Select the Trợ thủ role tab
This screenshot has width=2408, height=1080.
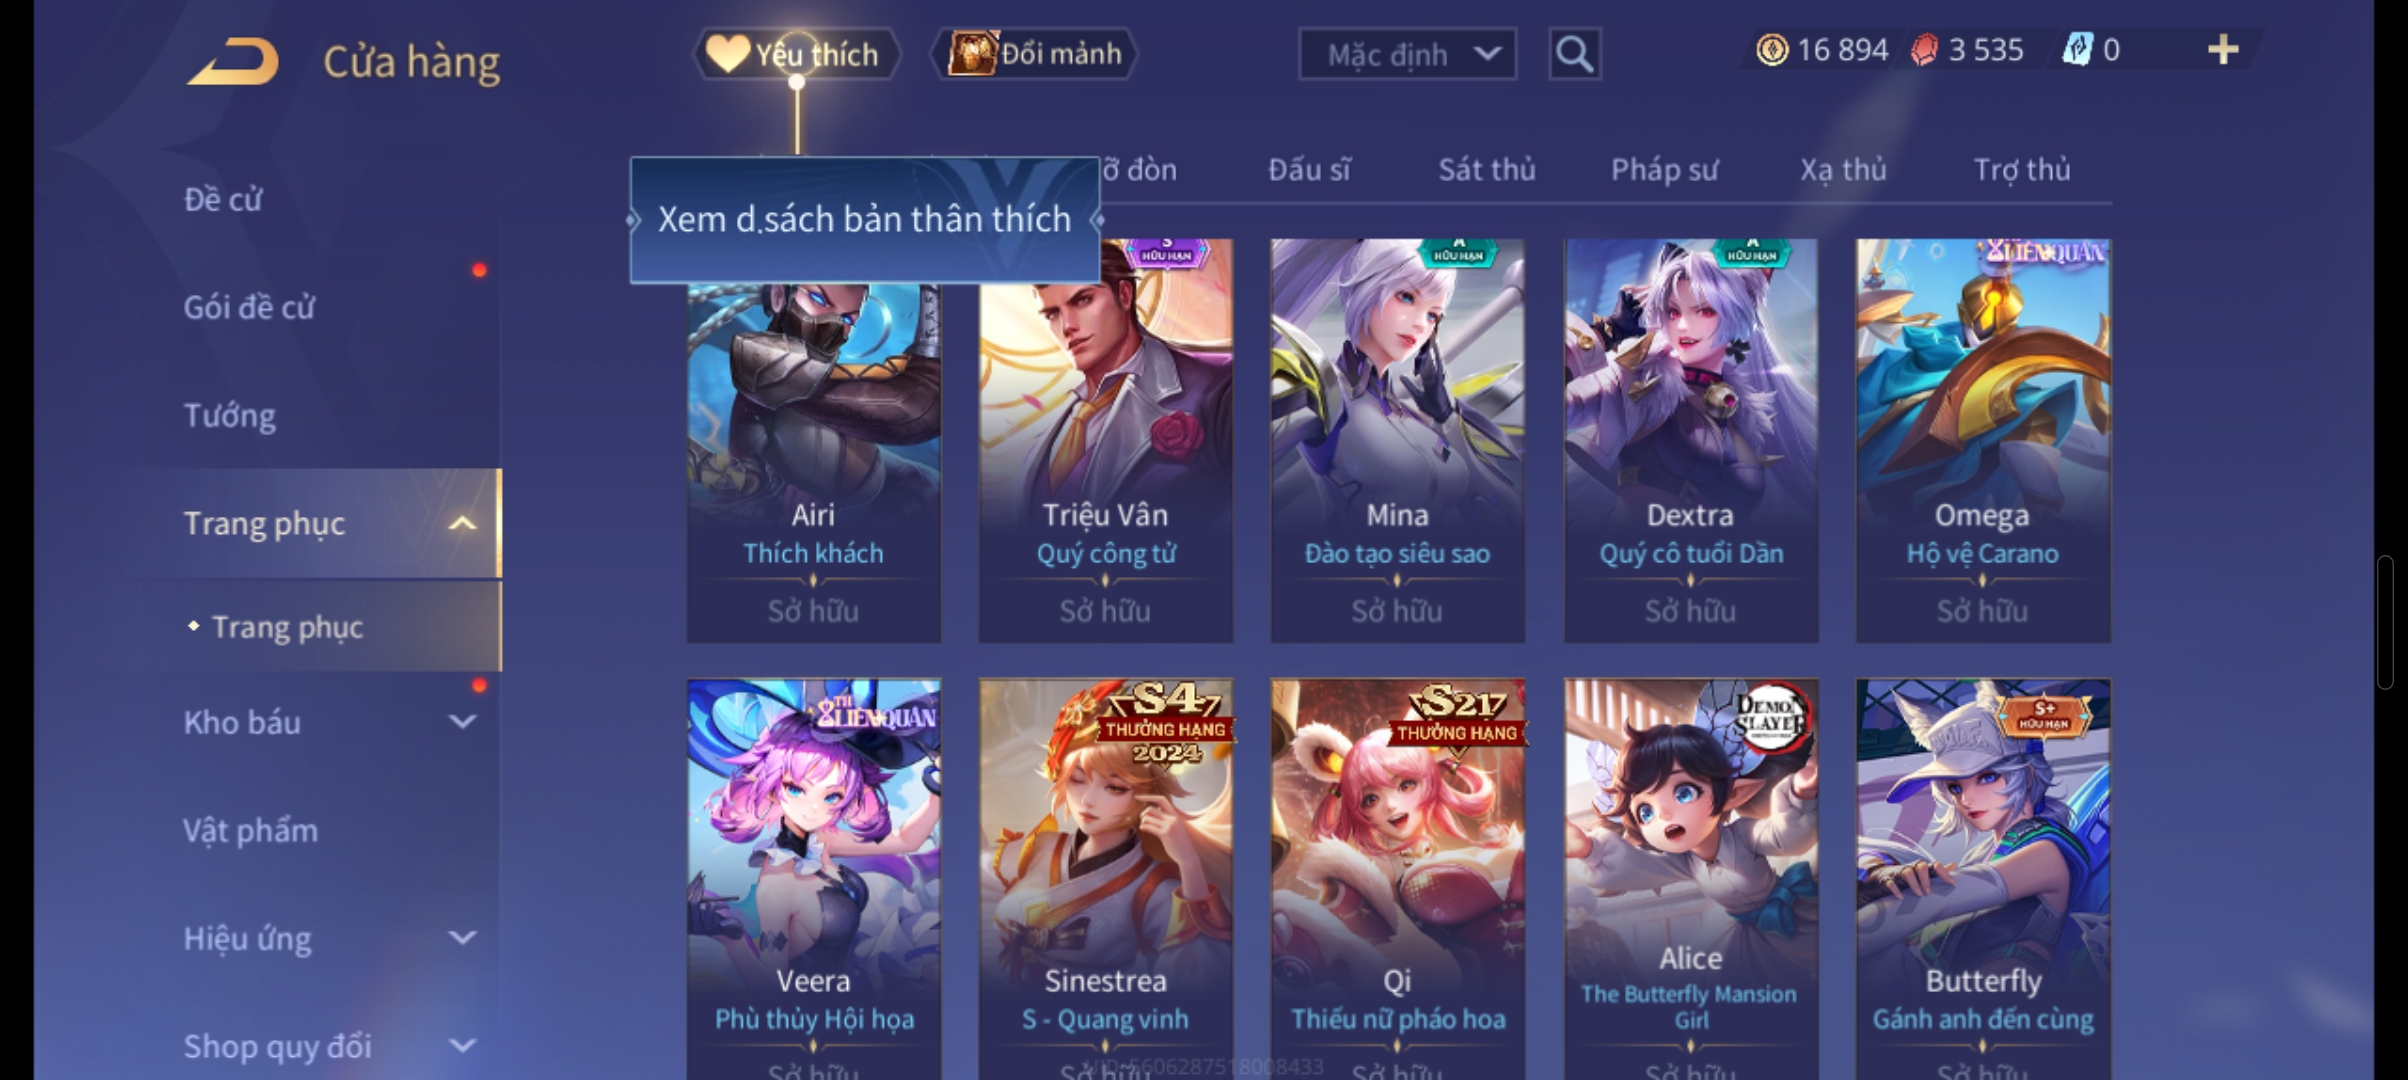coord(2022,170)
